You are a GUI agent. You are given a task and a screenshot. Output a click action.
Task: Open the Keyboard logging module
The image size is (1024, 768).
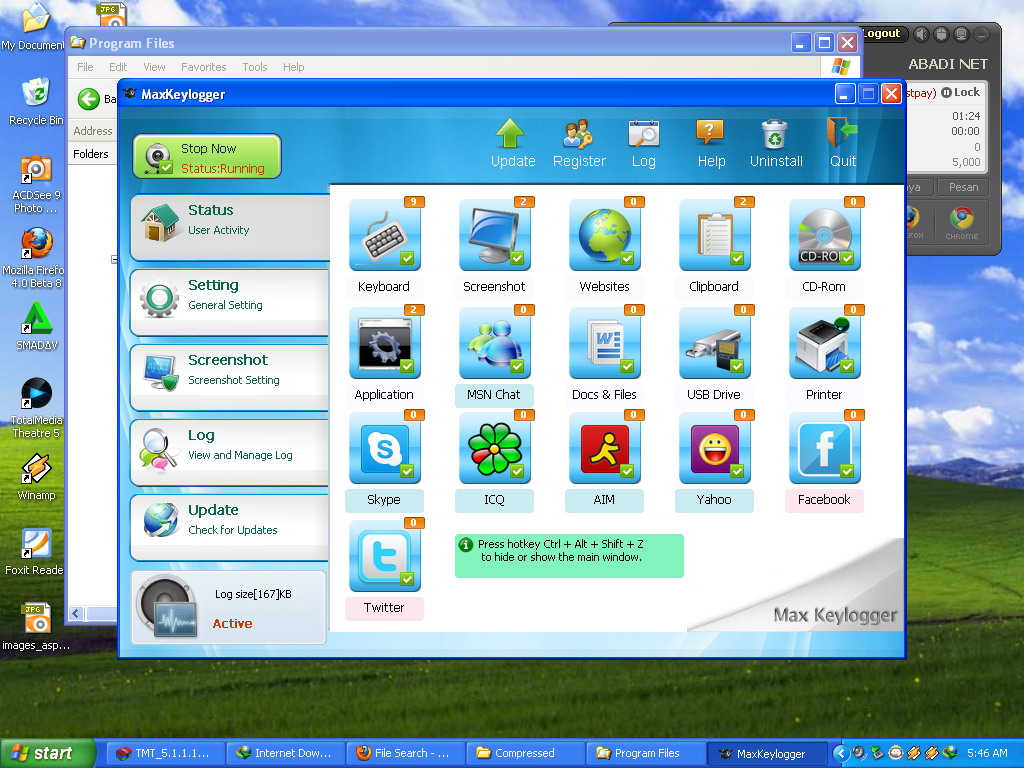385,235
